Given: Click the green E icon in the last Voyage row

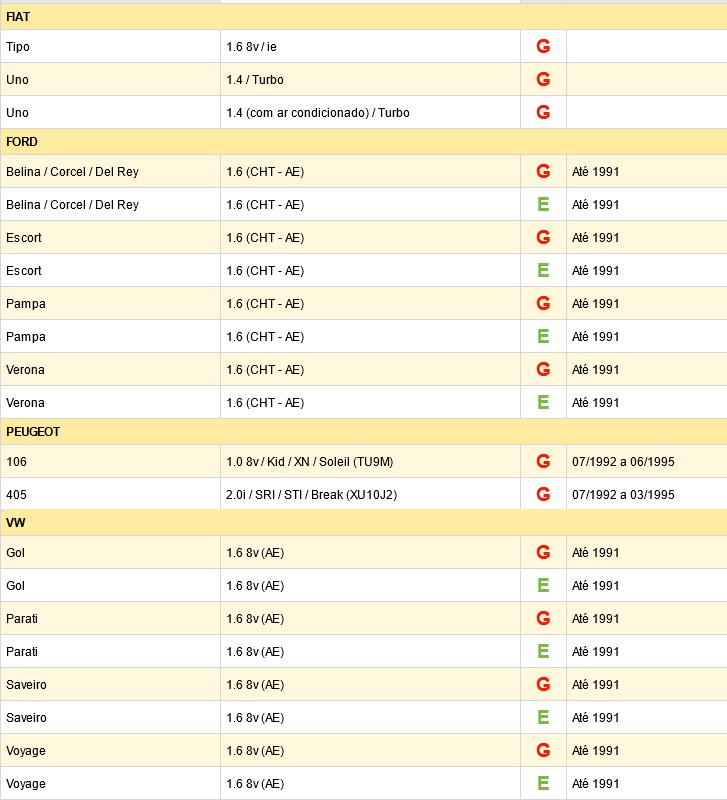Looking at the screenshot, I should 543,783.
